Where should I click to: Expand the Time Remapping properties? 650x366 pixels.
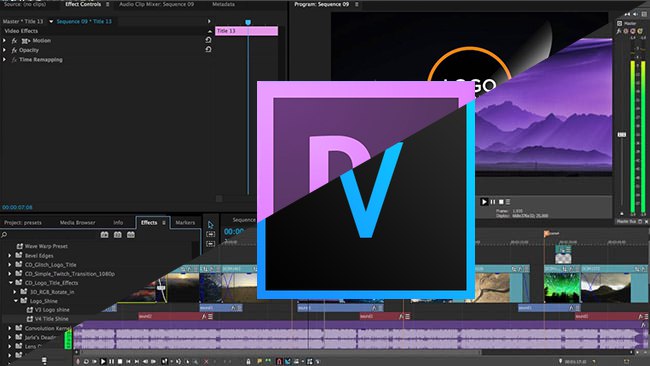5,60
